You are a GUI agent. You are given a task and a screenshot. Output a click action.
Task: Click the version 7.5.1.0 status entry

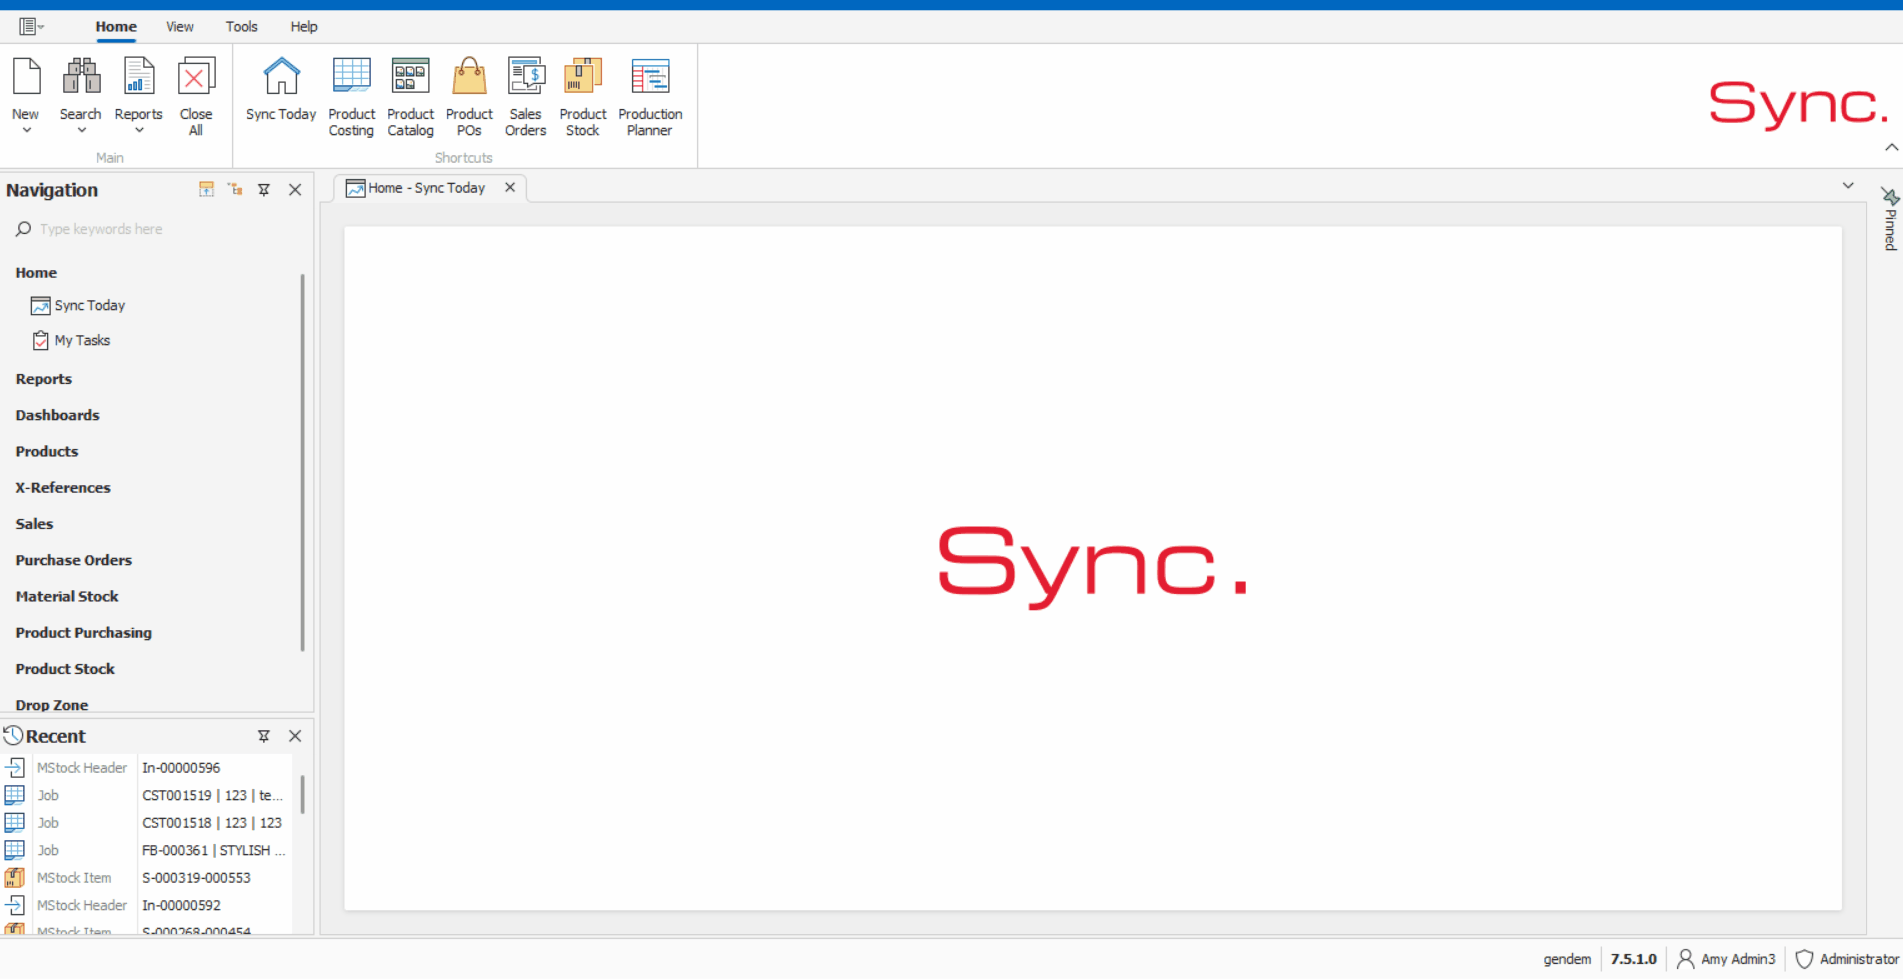coord(1633,959)
